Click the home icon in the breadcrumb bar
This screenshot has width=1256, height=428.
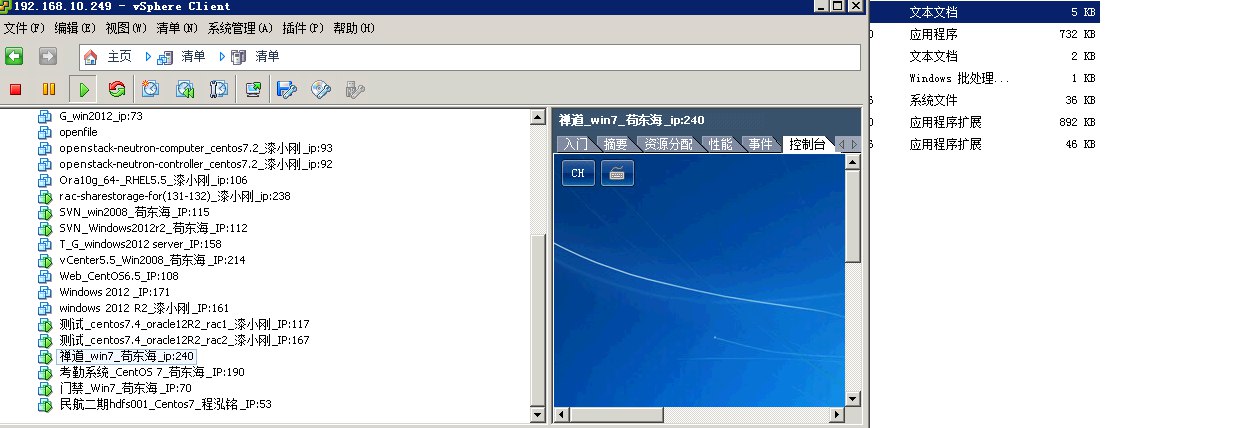pos(92,57)
